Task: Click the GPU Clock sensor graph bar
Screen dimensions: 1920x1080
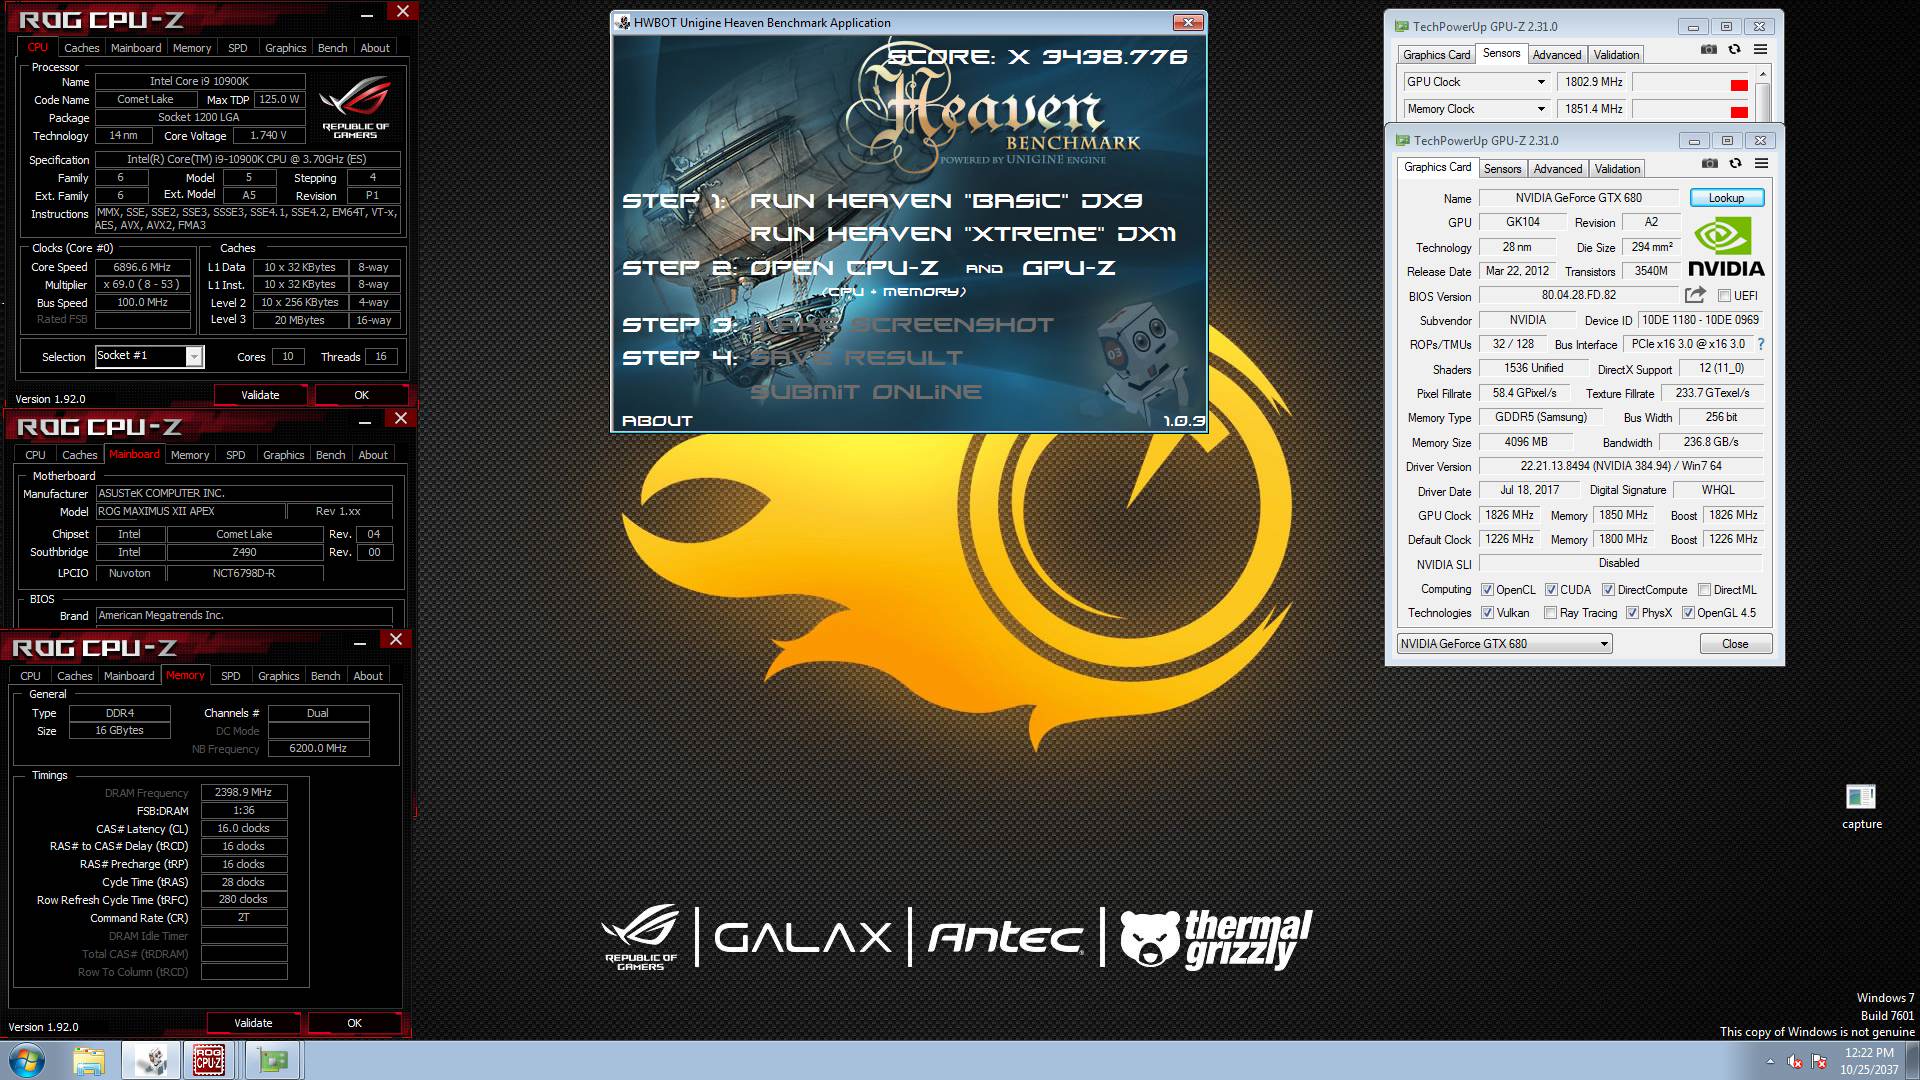Action: pos(1692,82)
